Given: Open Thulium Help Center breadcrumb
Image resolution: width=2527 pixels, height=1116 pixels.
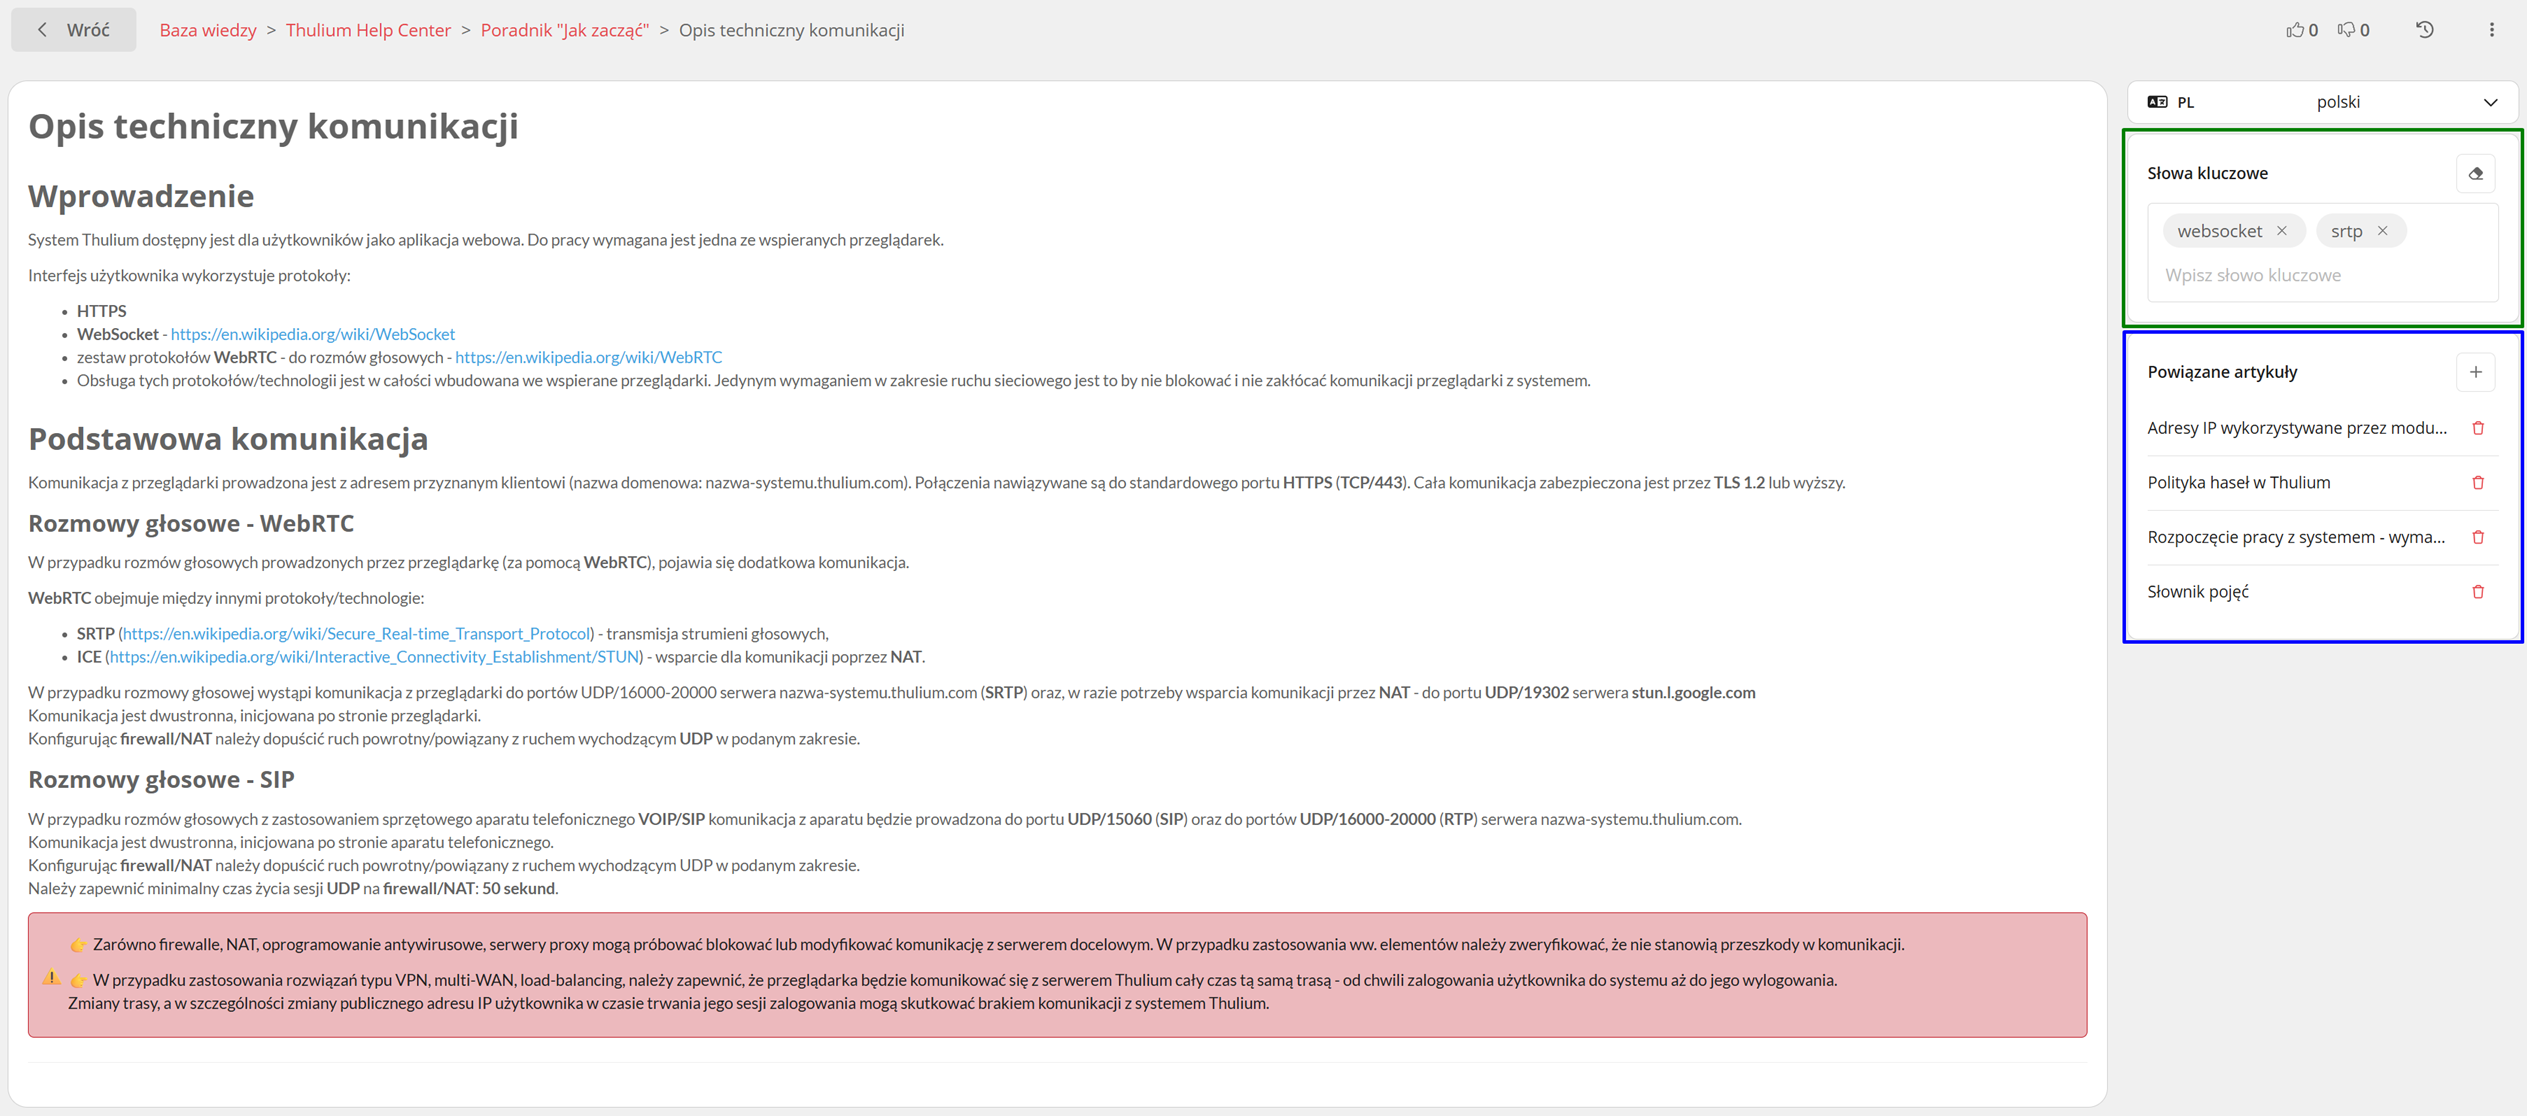Looking at the screenshot, I should click(368, 30).
